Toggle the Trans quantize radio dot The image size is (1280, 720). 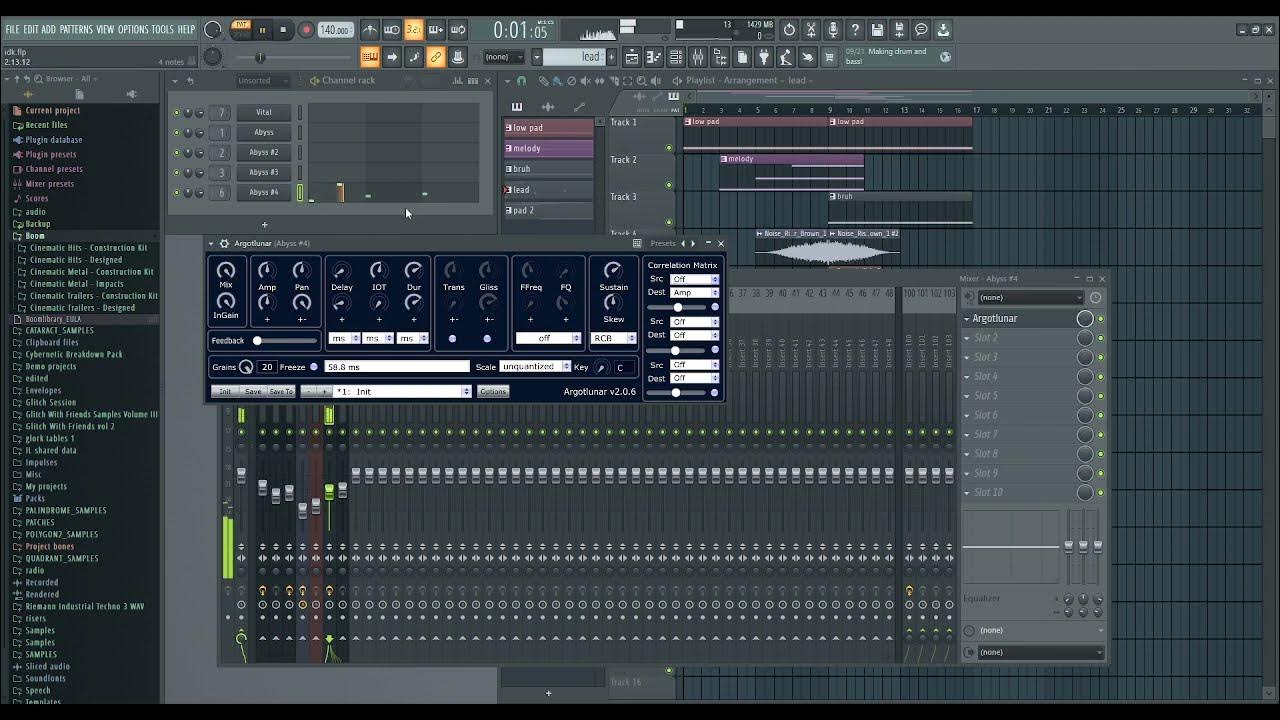(x=452, y=339)
